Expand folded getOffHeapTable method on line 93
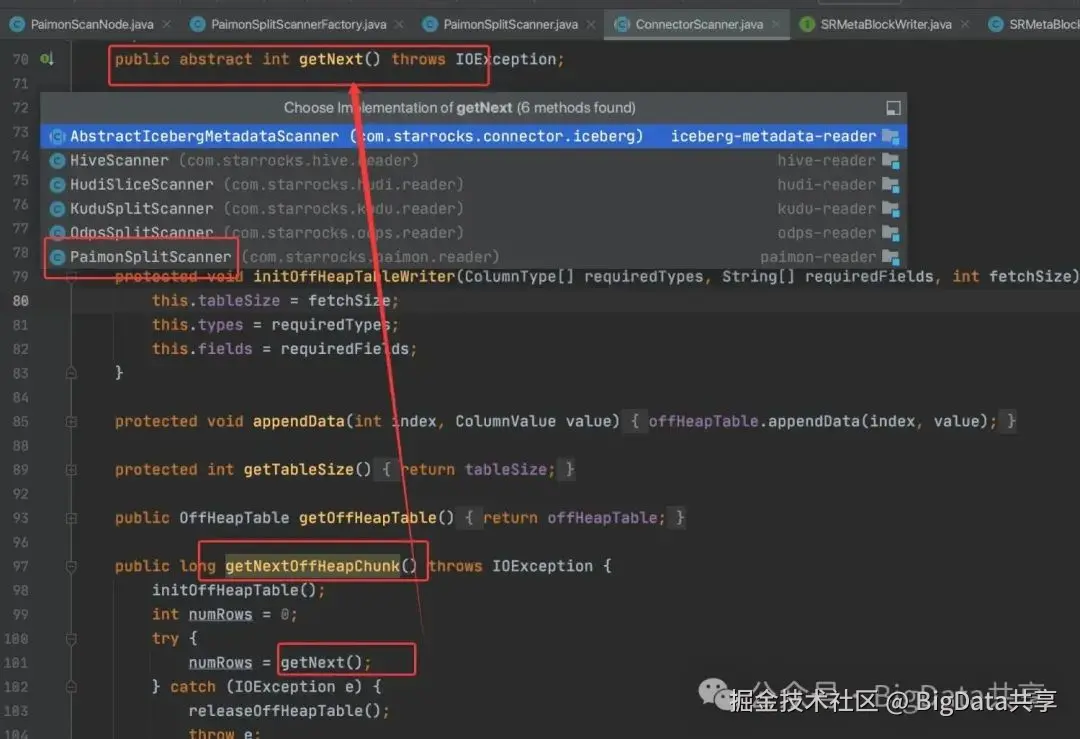 (x=71, y=517)
